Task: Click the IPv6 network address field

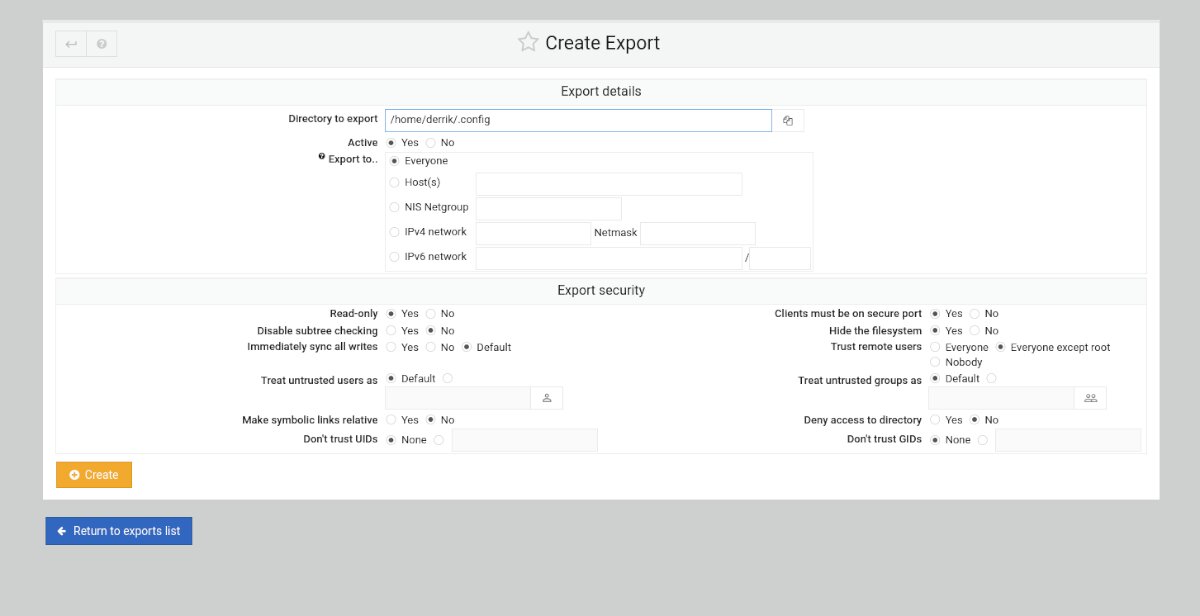Action: click(x=609, y=258)
